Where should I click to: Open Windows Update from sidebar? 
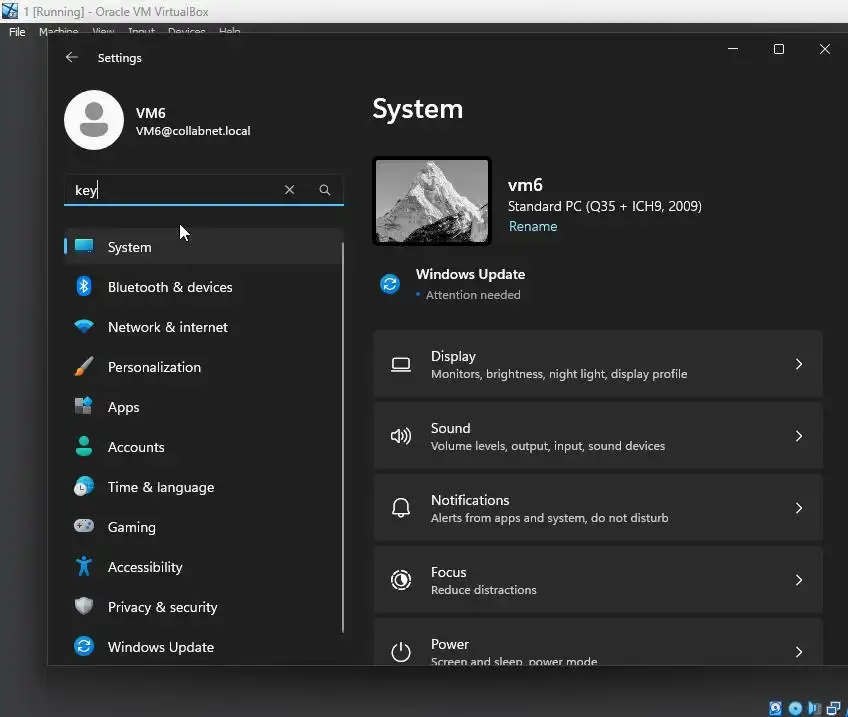coord(203,647)
